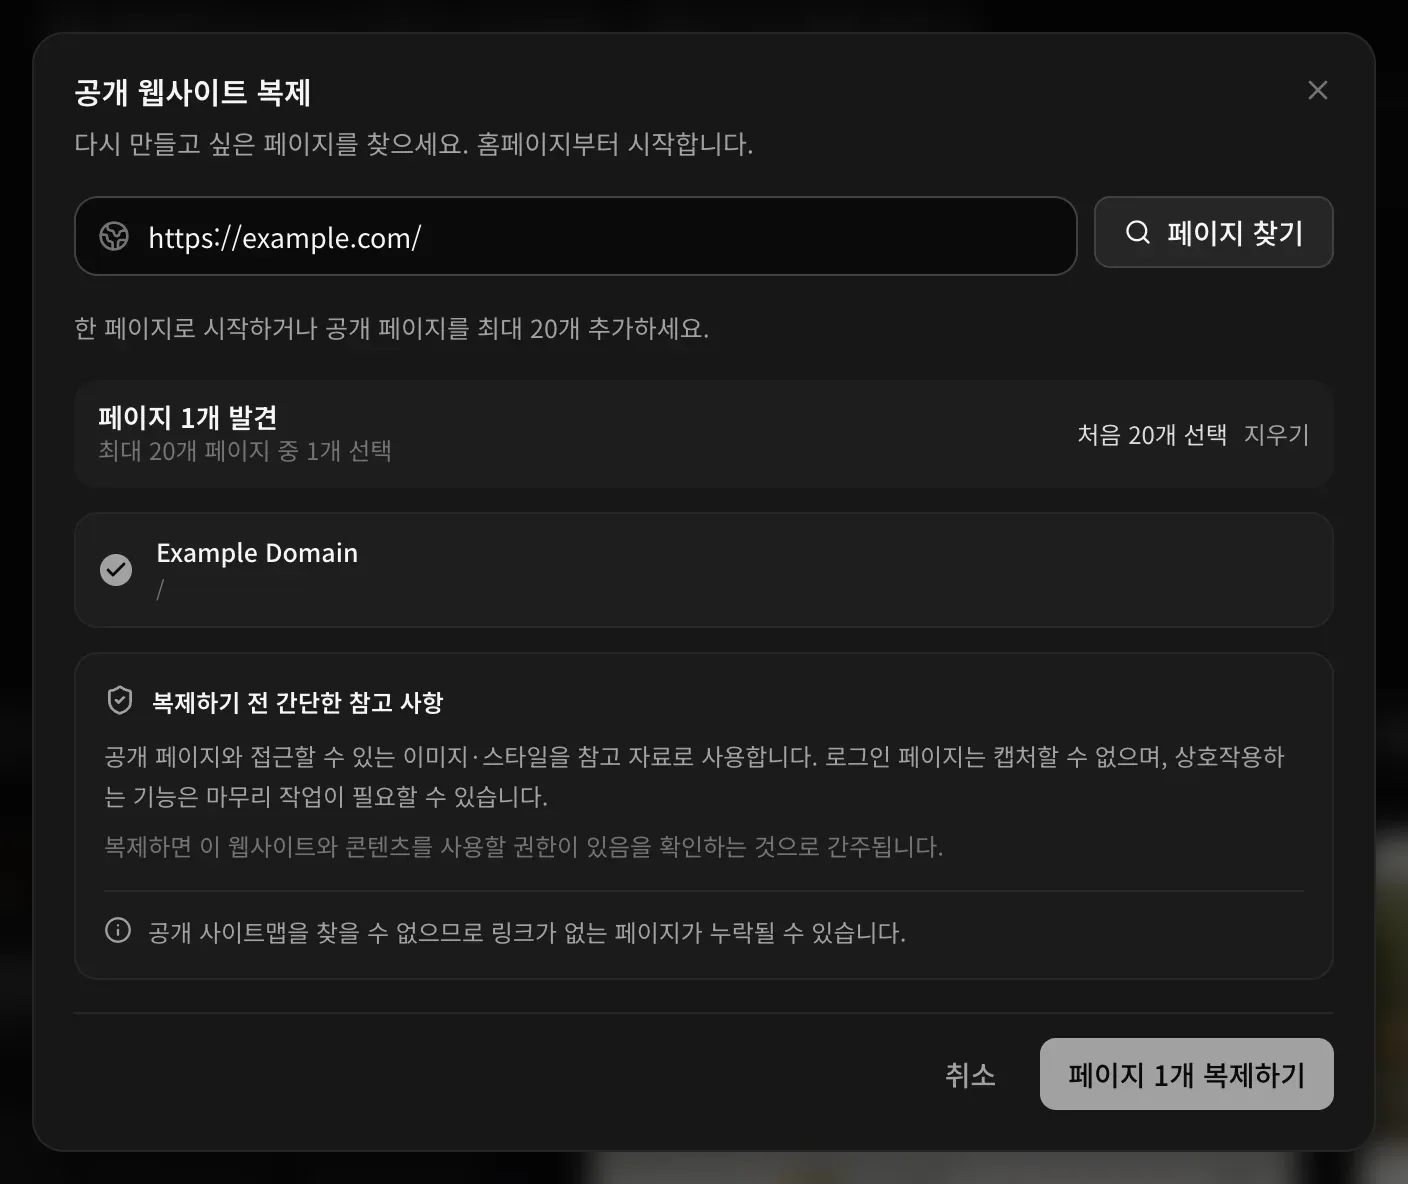
Task: Click 페이지 1개 복제하기 button
Action: [x=1187, y=1074]
